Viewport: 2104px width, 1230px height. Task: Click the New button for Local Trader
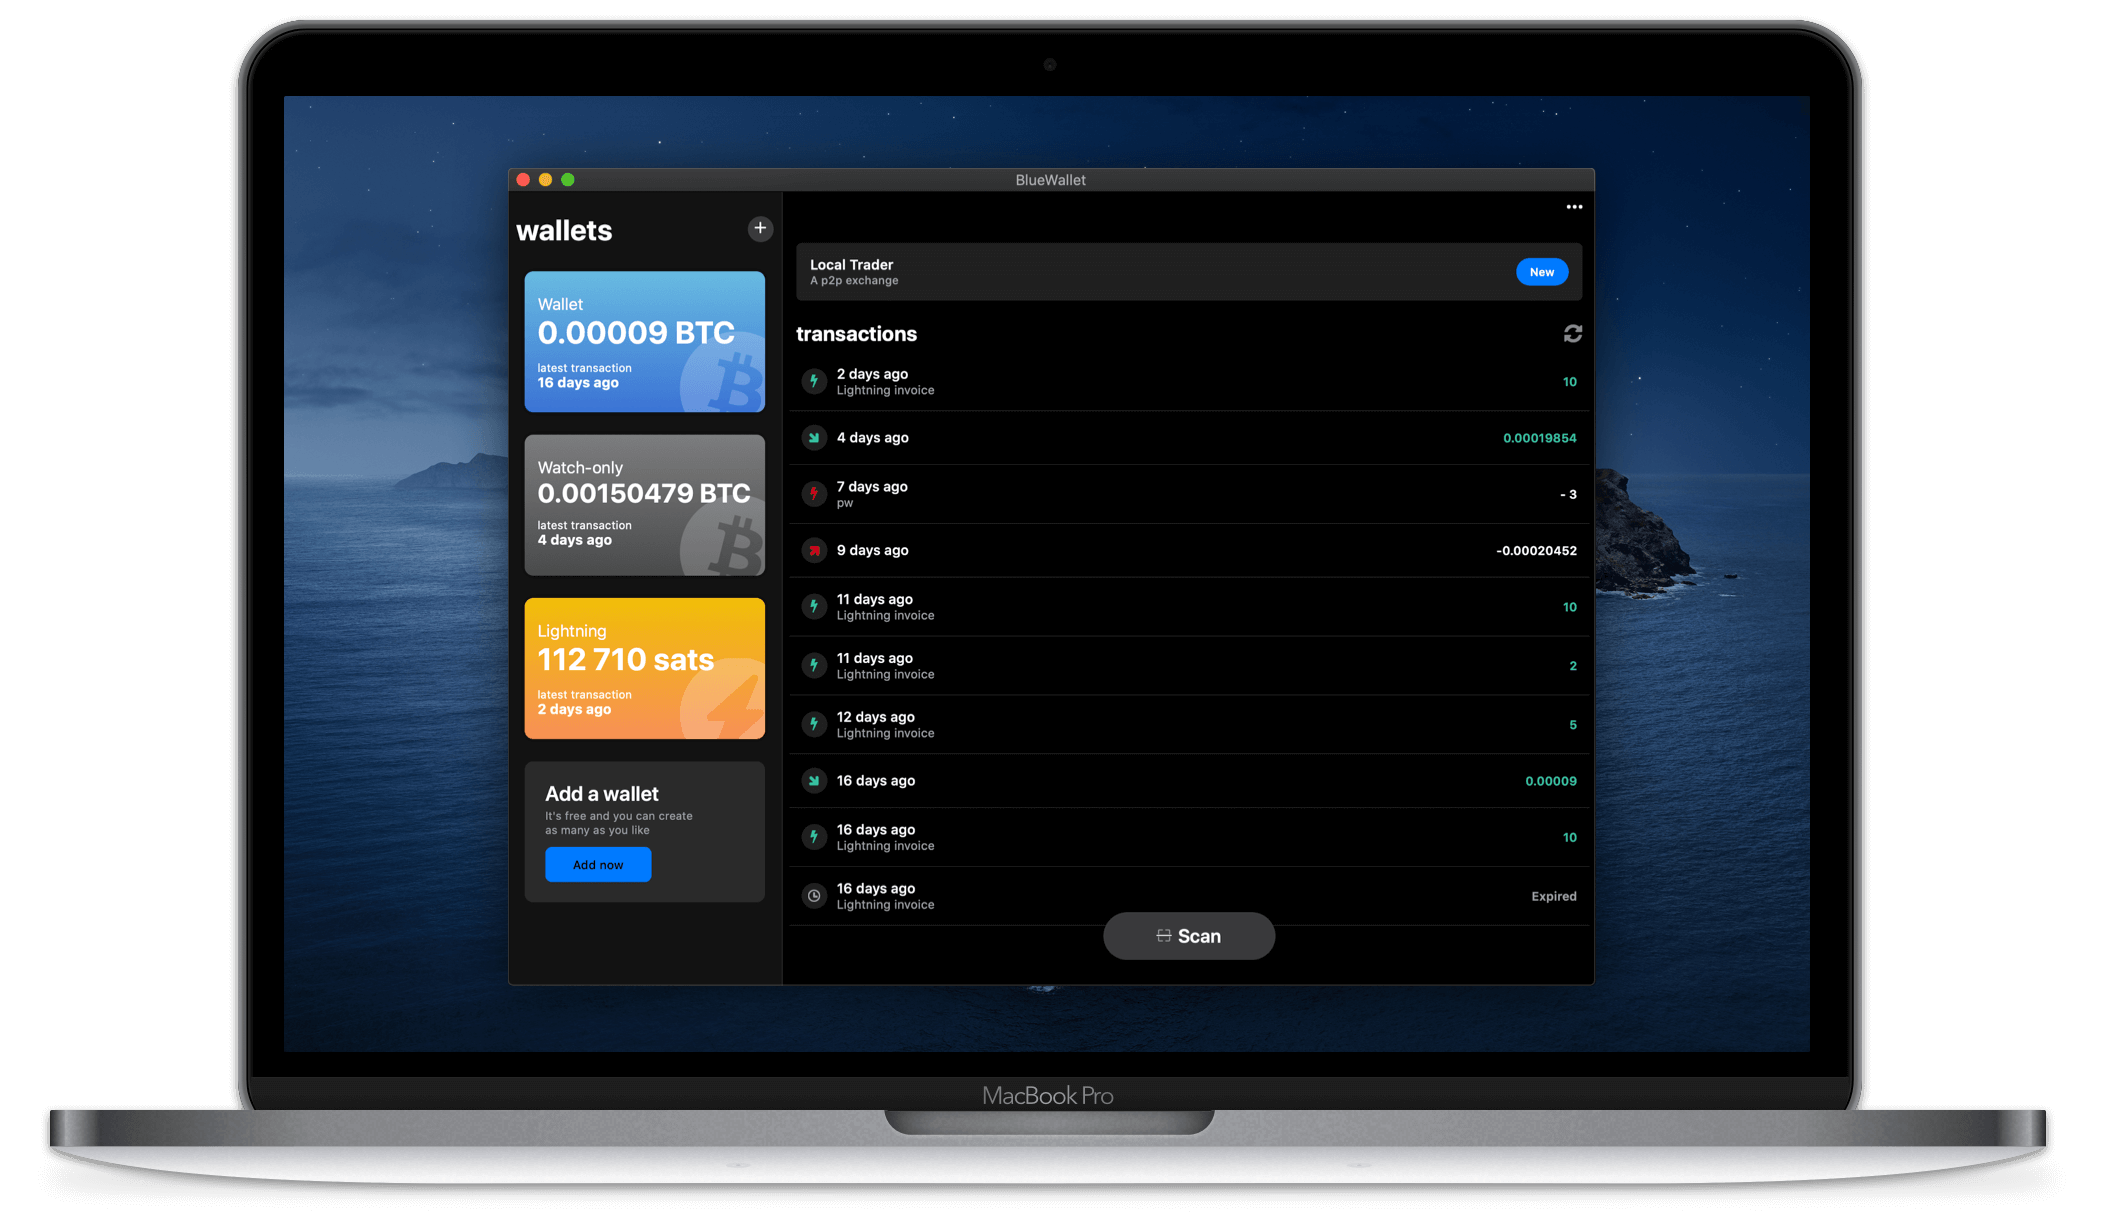(x=1543, y=271)
